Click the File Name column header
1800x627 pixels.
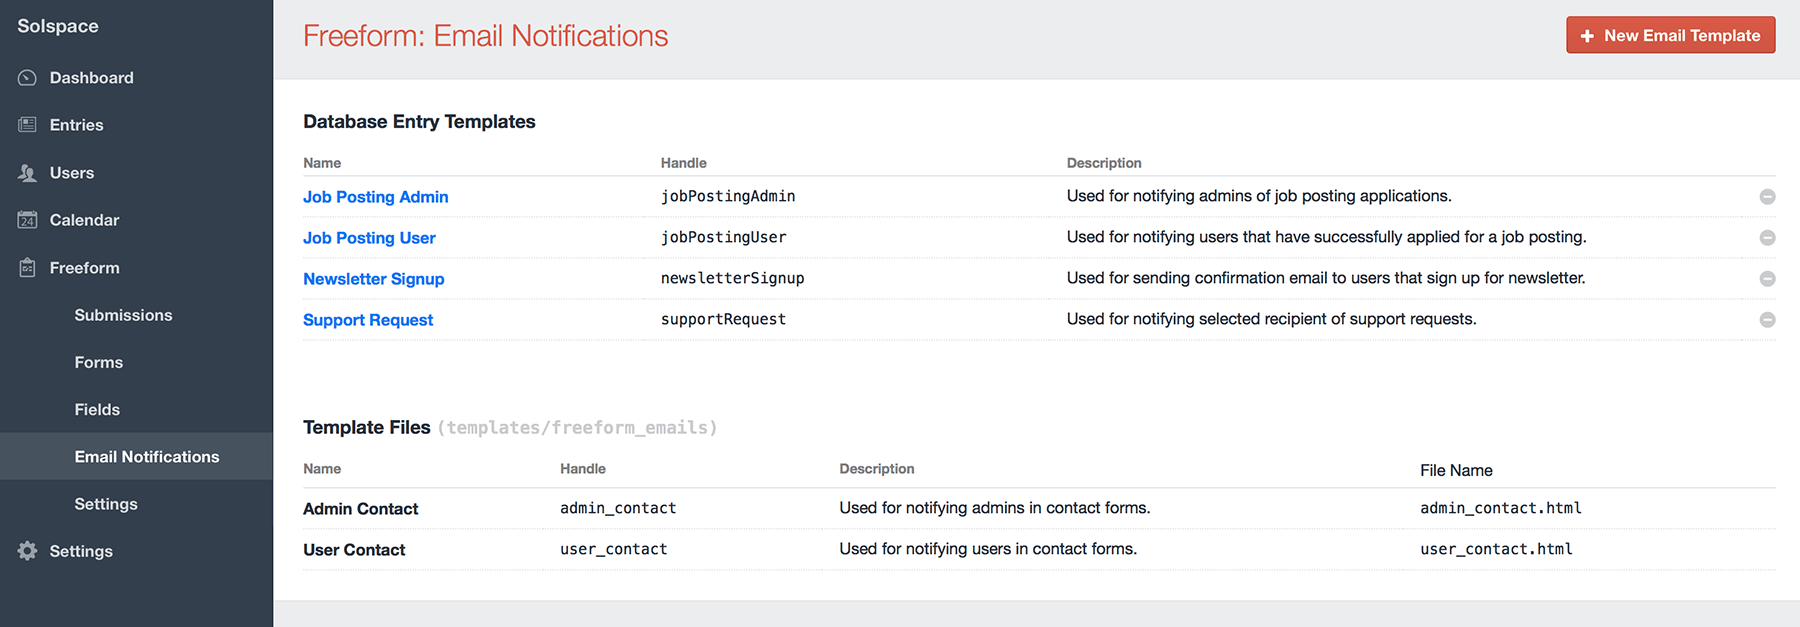click(1456, 470)
